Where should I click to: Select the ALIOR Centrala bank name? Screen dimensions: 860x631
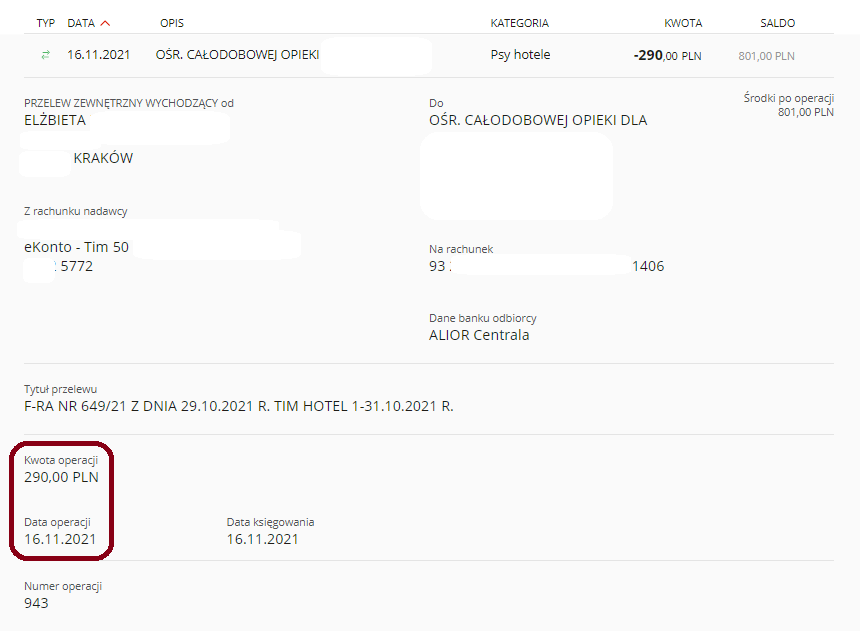coord(479,335)
